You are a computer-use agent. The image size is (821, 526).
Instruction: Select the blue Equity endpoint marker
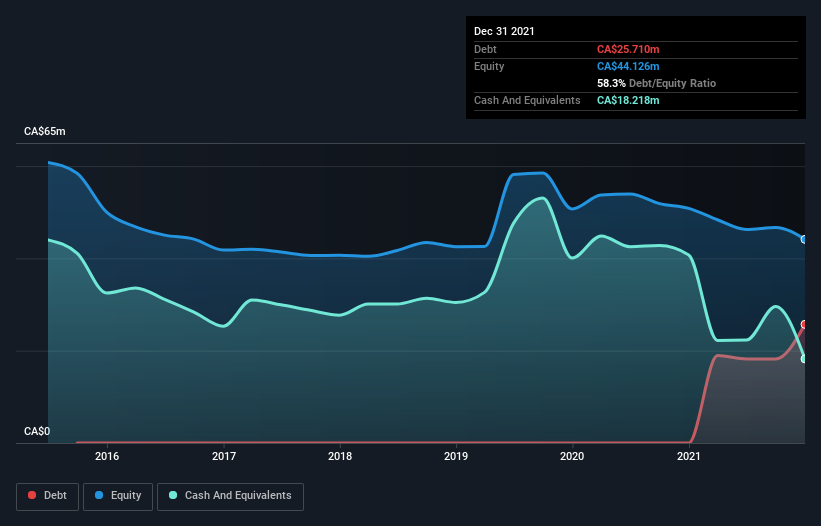click(x=804, y=239)
